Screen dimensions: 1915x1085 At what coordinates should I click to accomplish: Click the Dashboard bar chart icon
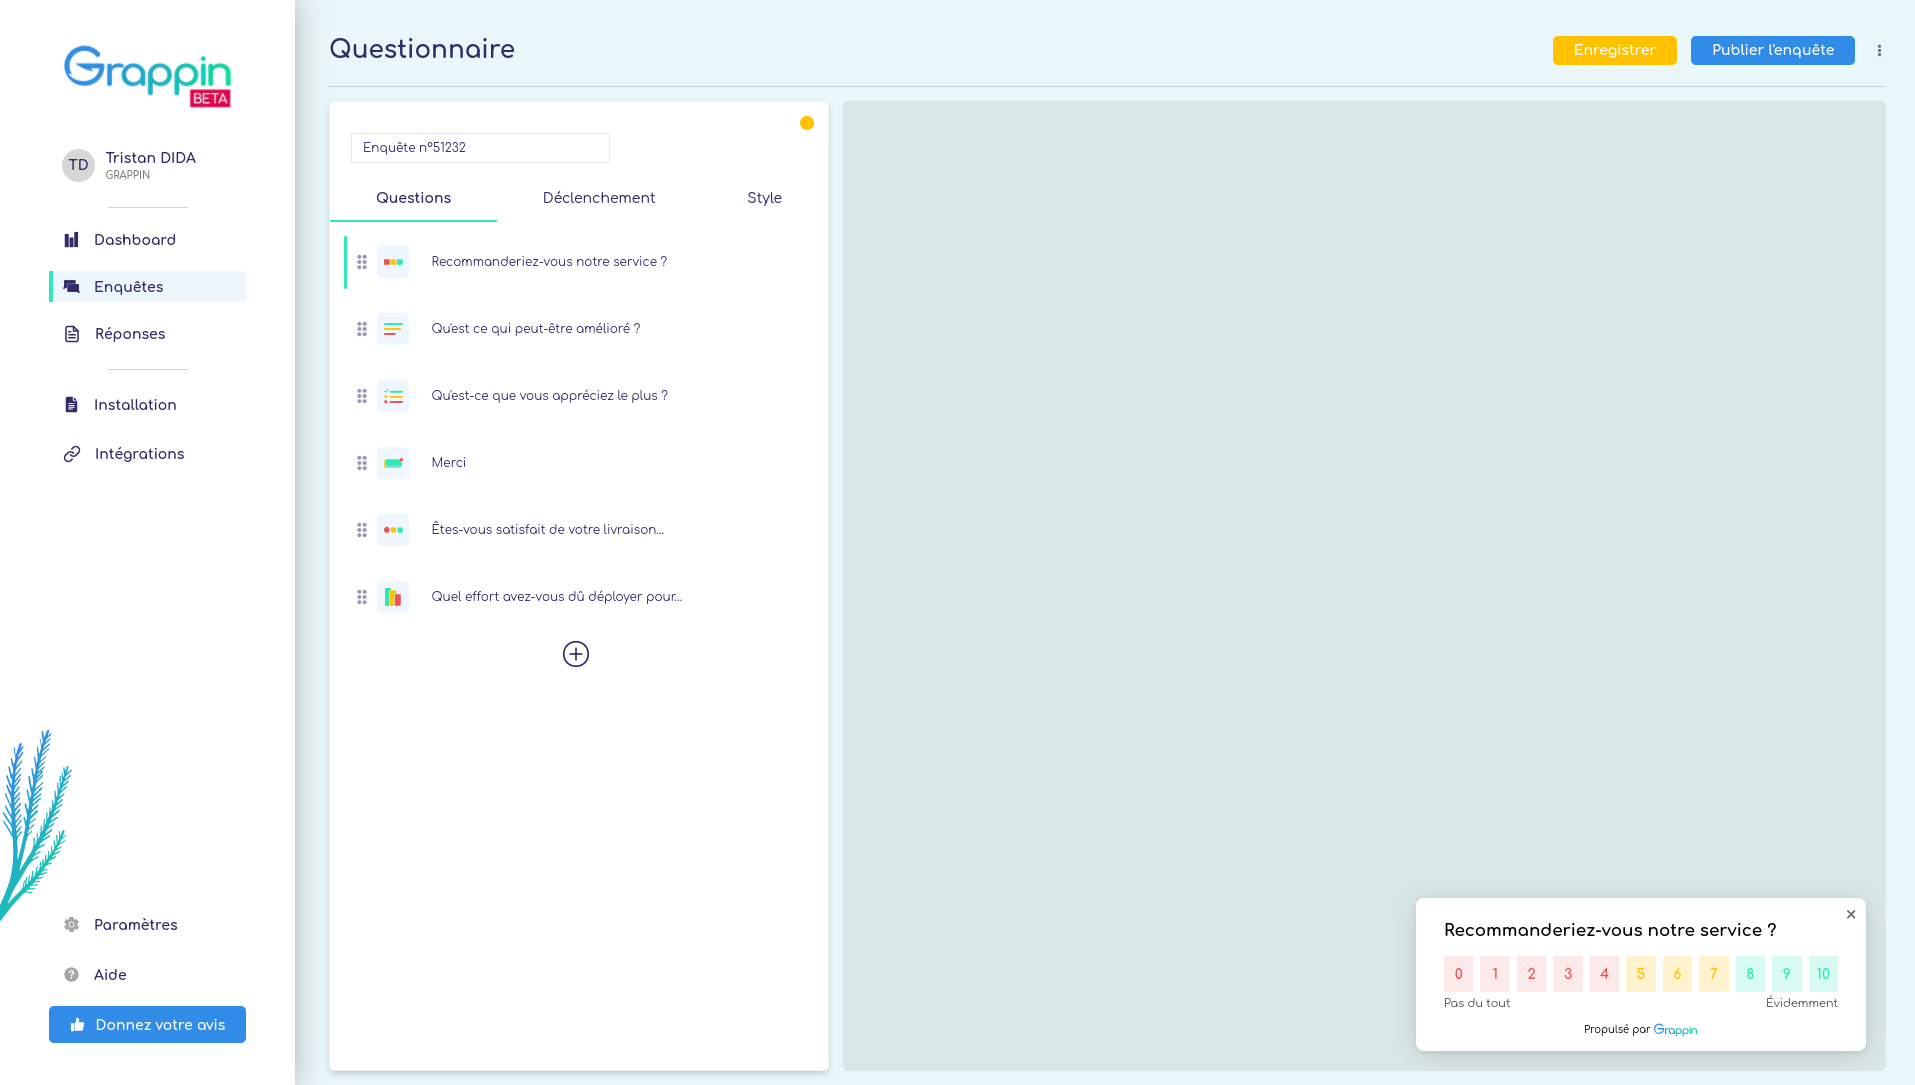(x=71, y=240)
